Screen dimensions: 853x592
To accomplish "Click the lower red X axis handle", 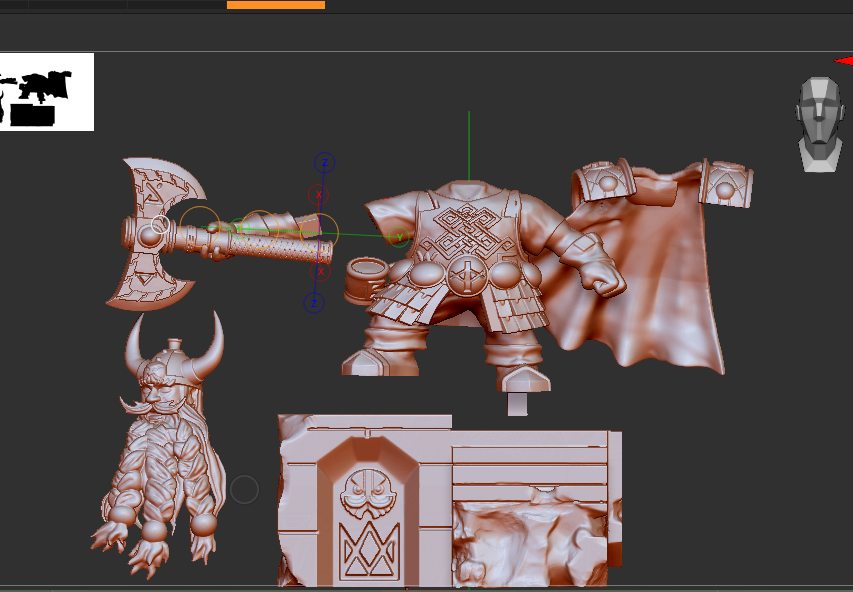I will 320,271.
